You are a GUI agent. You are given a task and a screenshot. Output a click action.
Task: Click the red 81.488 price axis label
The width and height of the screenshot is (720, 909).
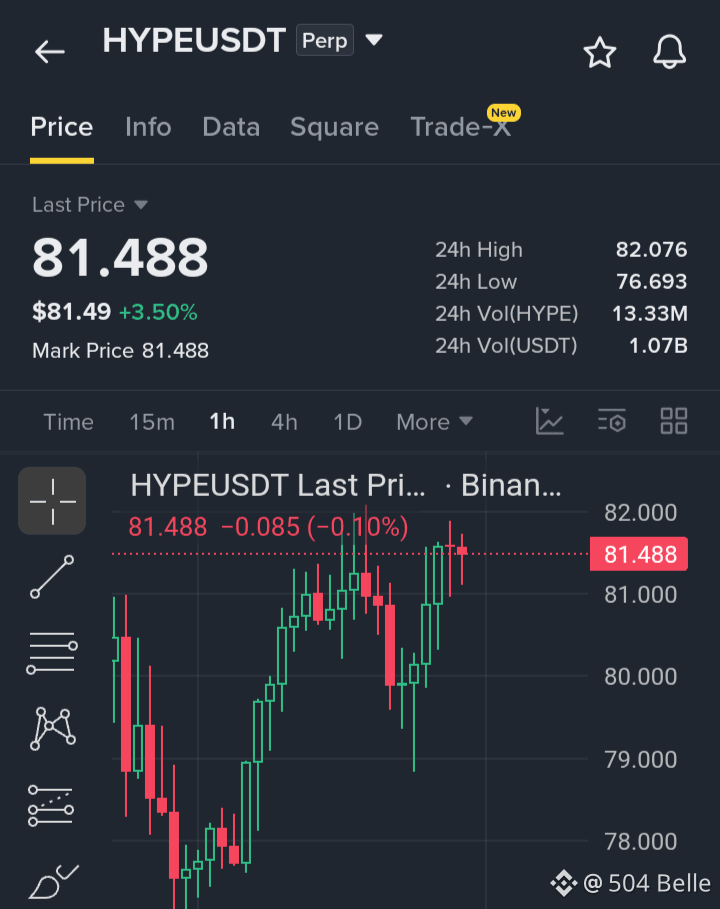click(x=639, y=554)
